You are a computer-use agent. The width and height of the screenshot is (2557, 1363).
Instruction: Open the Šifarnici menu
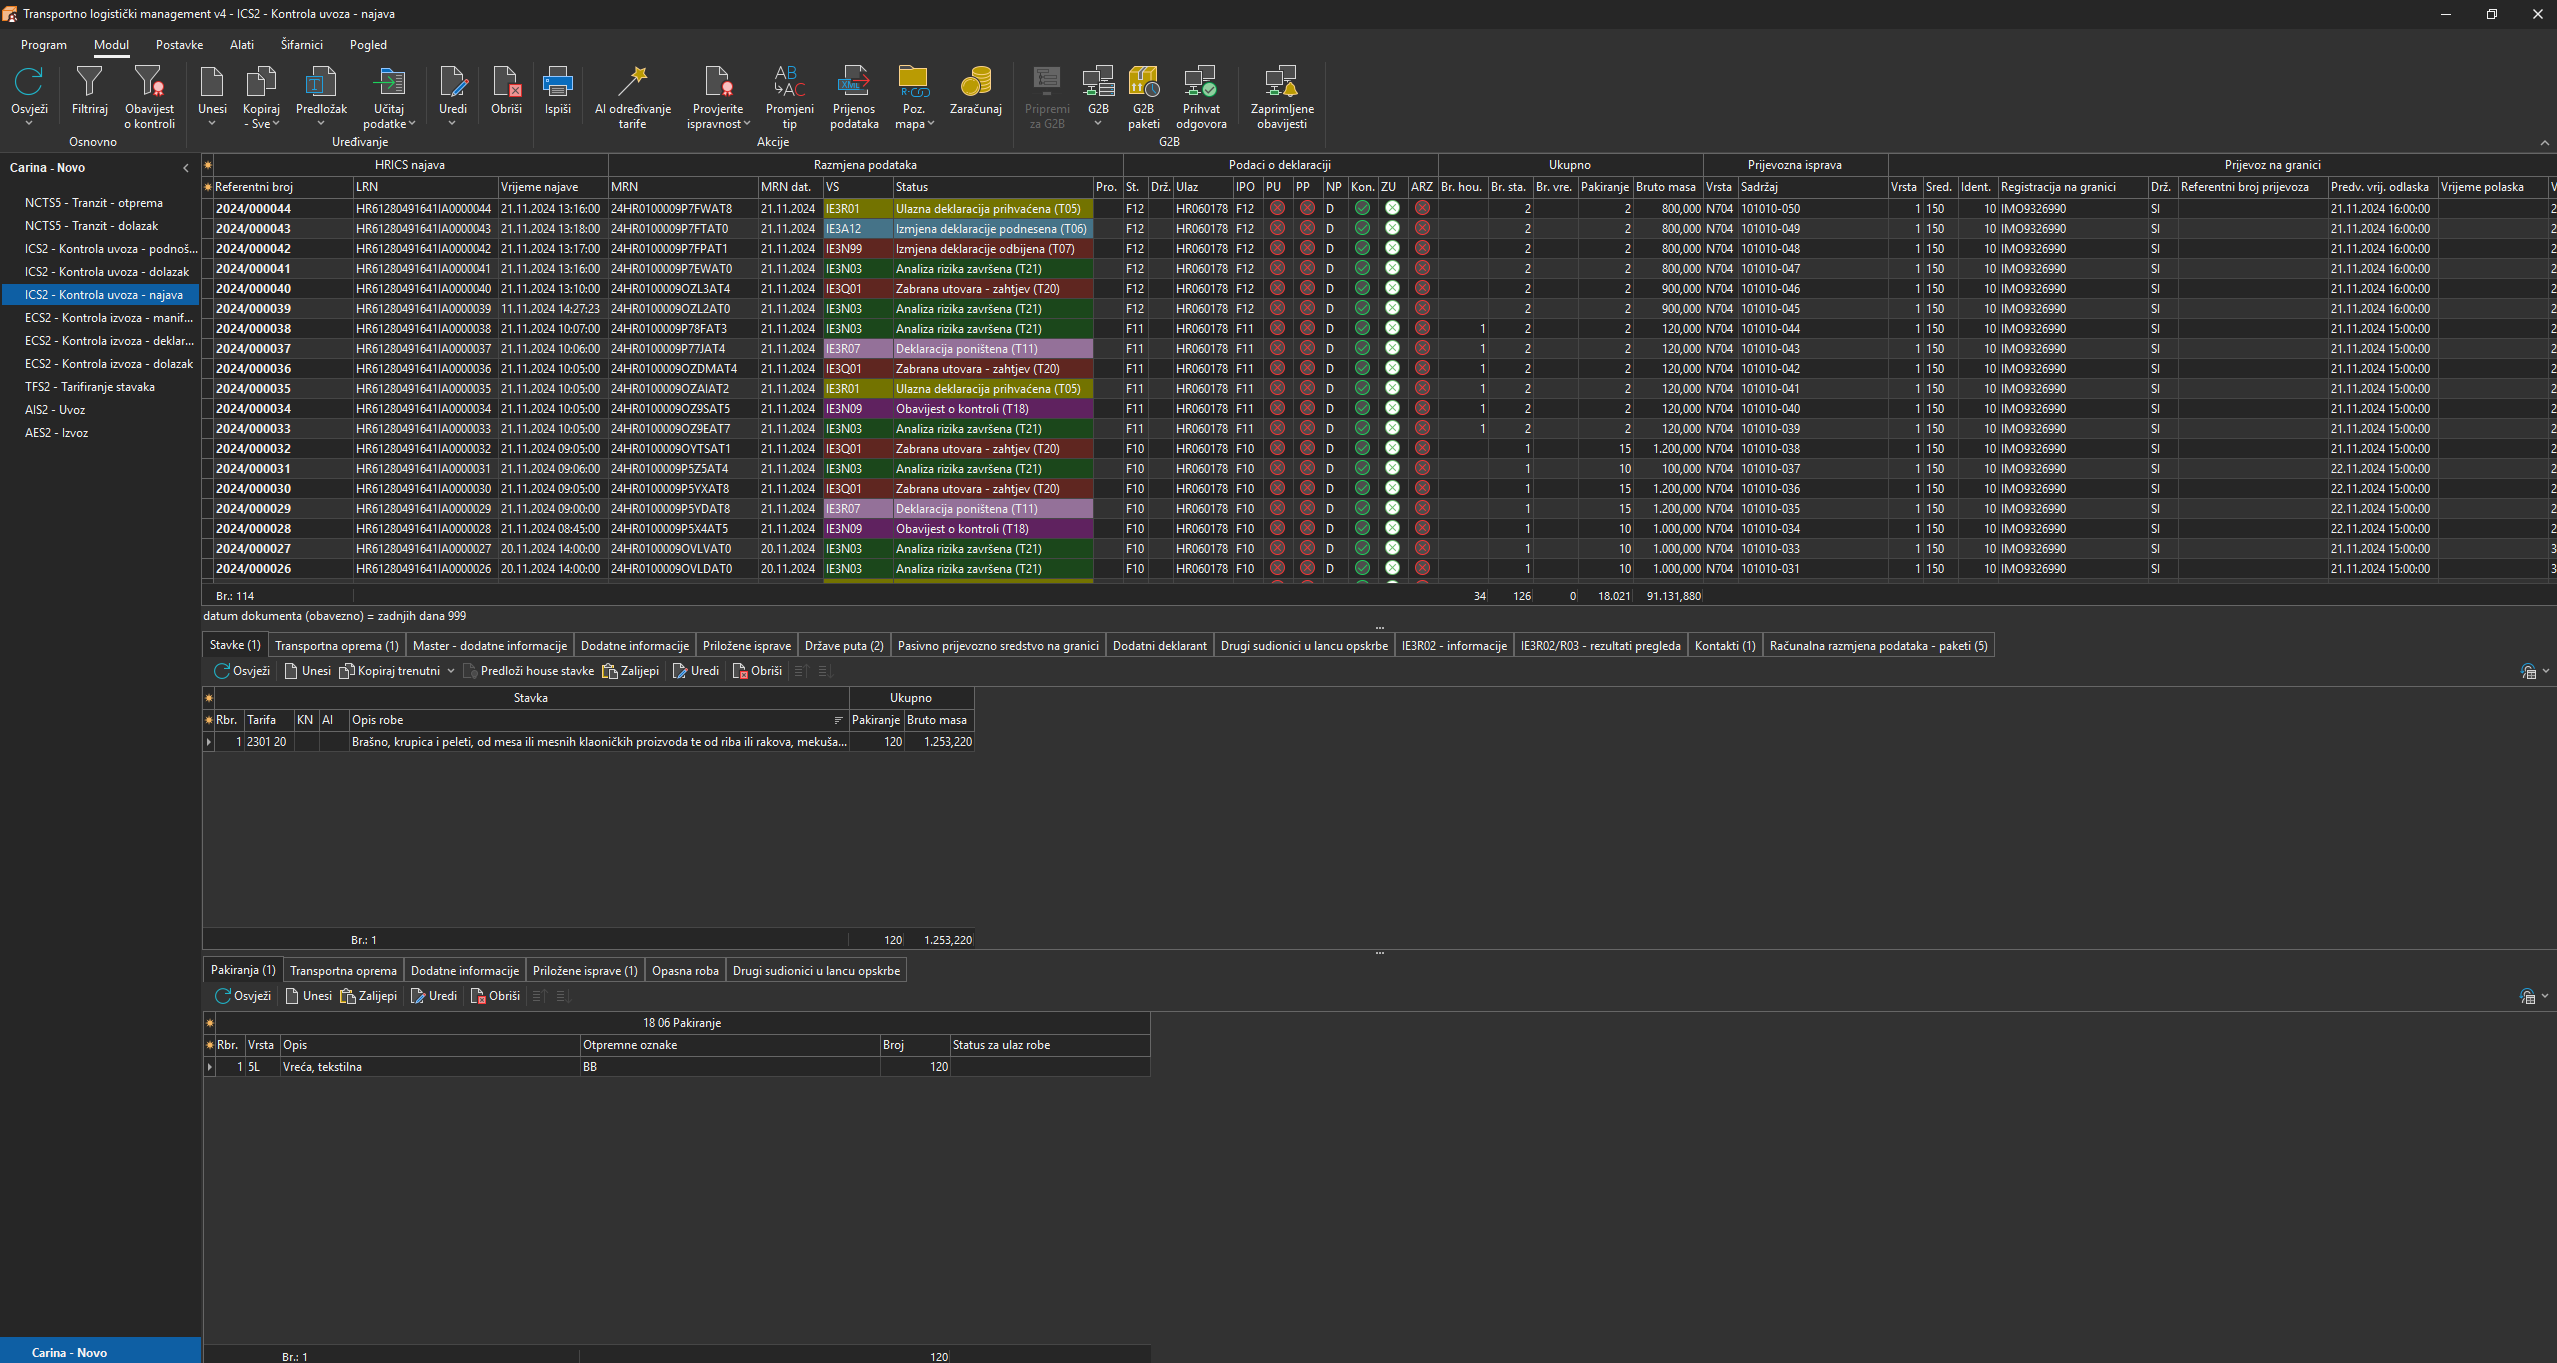pyautogui.click(x=302, y=45)
